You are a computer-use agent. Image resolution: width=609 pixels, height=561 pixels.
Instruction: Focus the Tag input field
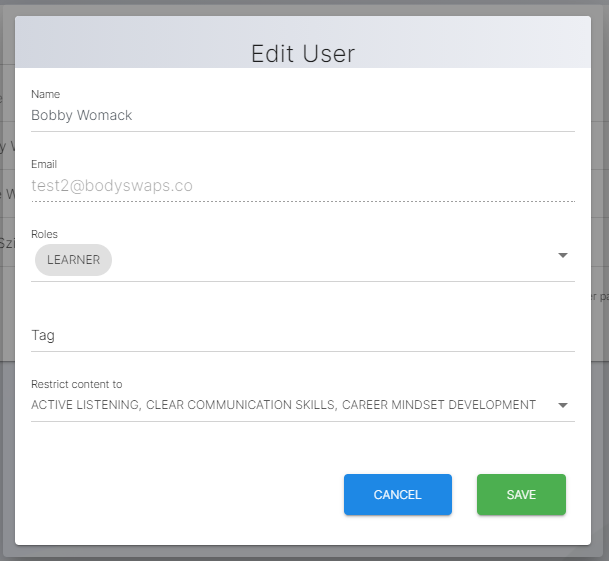point(302,335)
